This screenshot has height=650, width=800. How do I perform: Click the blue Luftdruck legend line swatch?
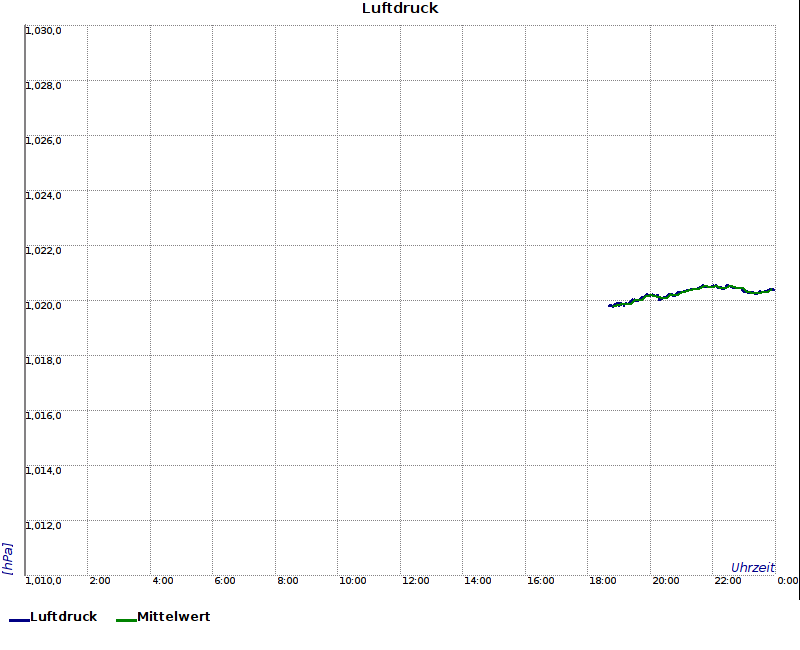(19, 620)
